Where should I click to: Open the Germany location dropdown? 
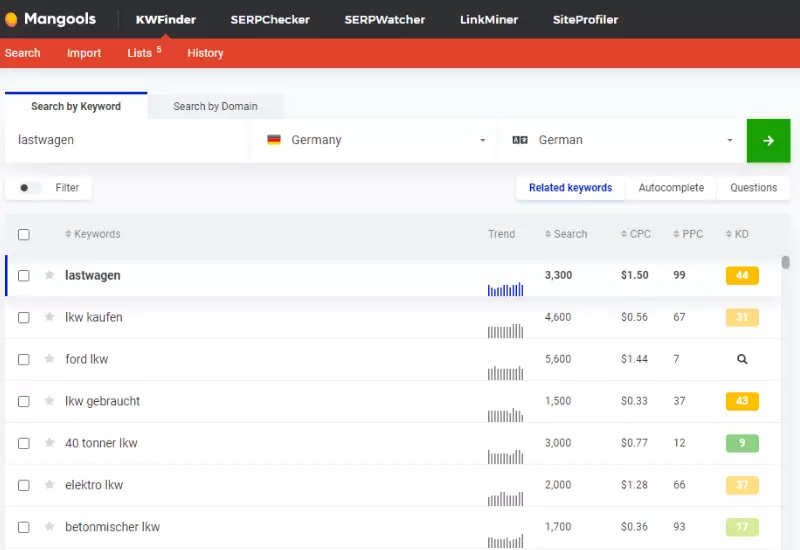pyautogui.click(x=375, y=140)
